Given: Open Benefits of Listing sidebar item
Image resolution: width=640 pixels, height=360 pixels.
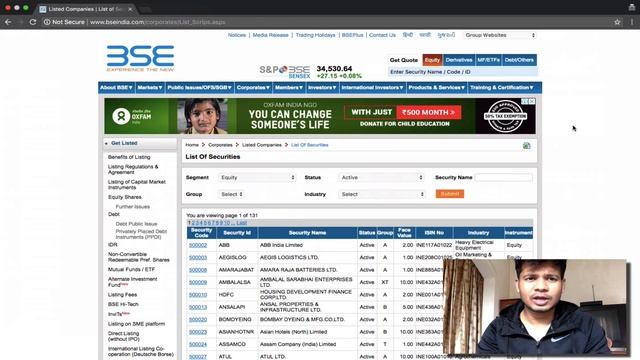Looking at the screenshot, I should point(129,157).
